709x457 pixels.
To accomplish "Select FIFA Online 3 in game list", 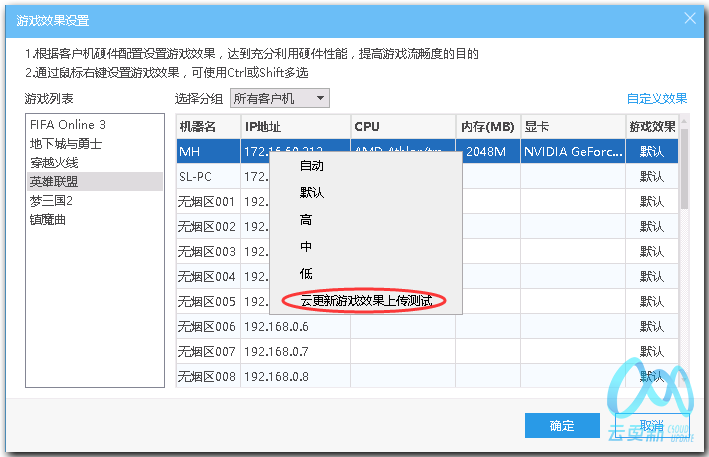I will [95, 124].
